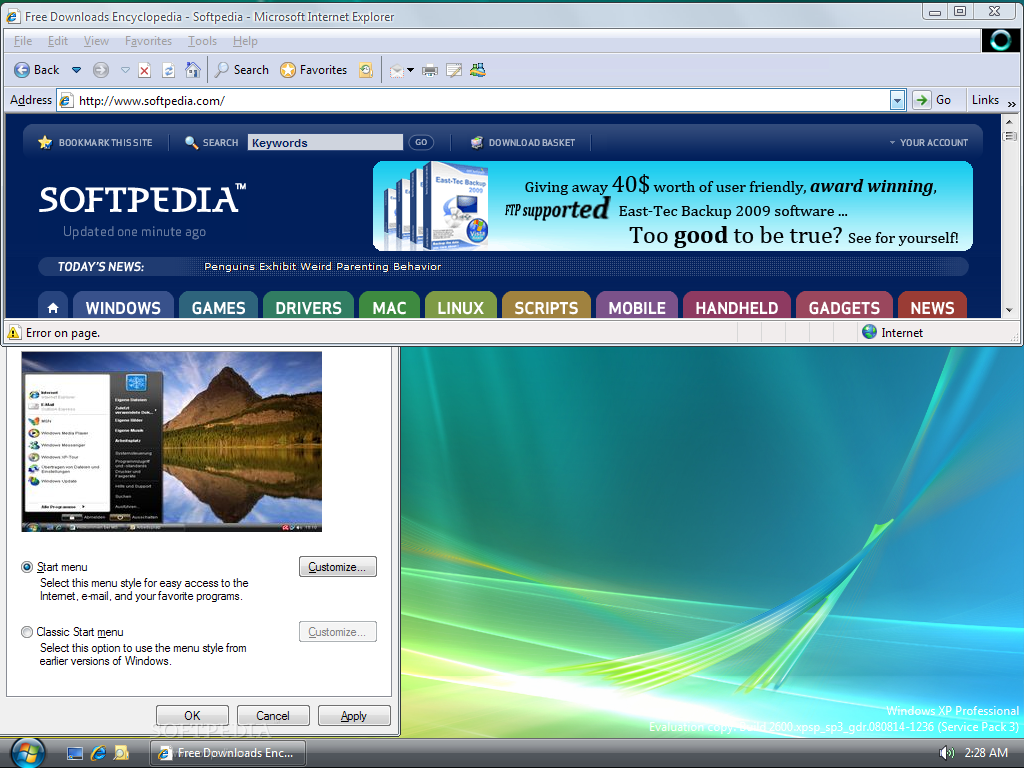Switch to the HANDHELD tab
Image resolution: width=1024 pixels, height=768 pixels.
click(x=737, y=308)
